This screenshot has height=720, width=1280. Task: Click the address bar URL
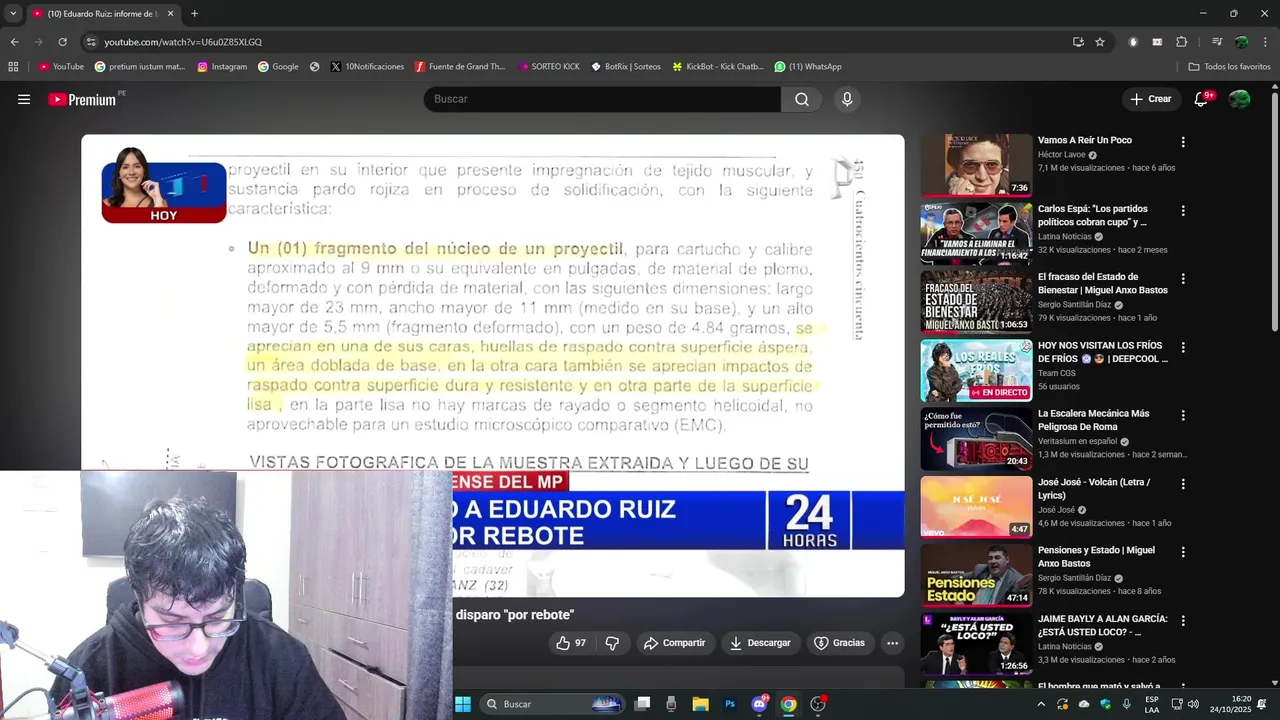point(183,42)
